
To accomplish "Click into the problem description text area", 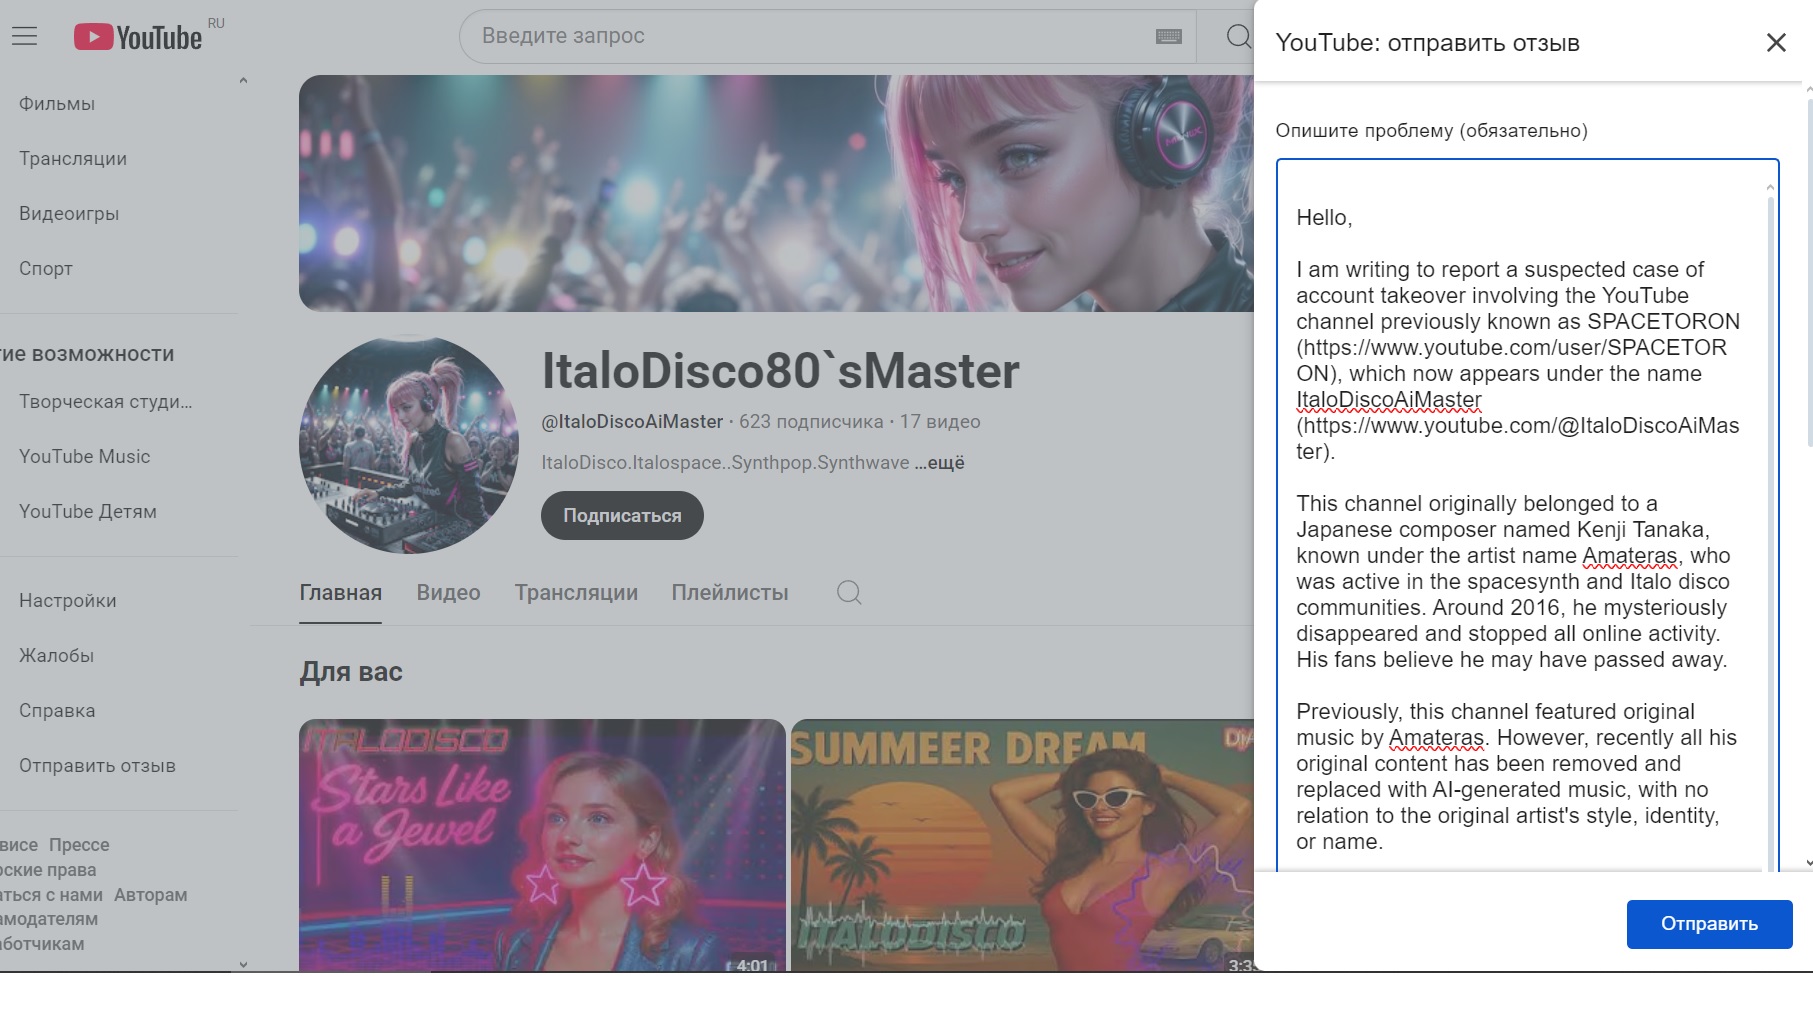I will tap(1527, 515).
